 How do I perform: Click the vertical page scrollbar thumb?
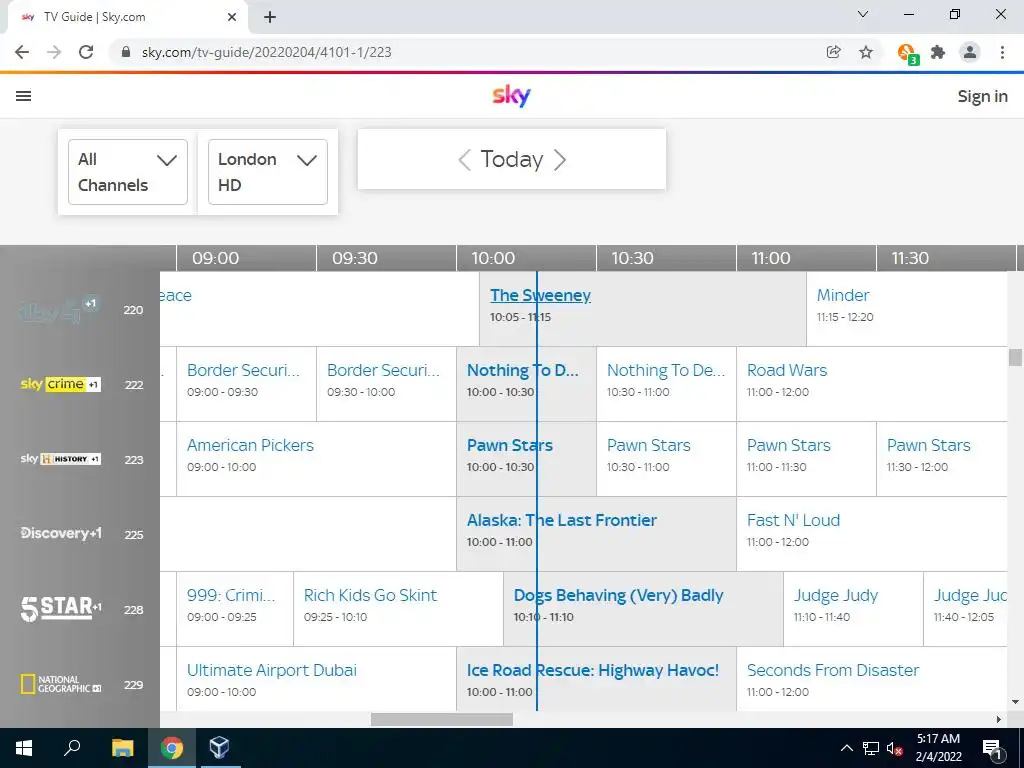[x=1015, y=358]
